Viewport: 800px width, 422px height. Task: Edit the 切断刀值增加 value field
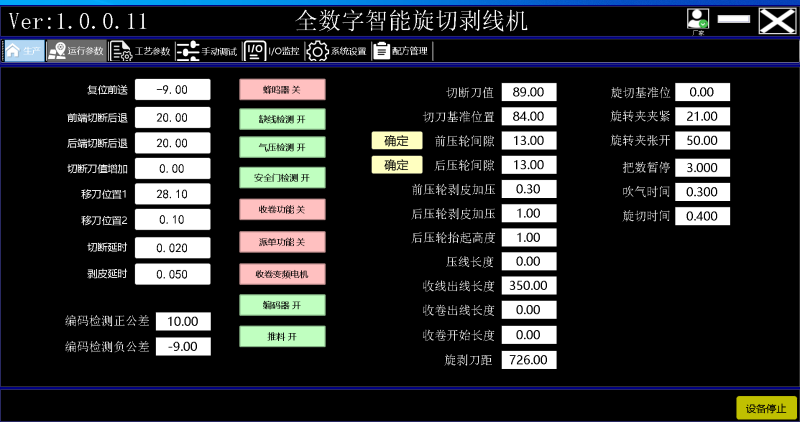point(172,169)
